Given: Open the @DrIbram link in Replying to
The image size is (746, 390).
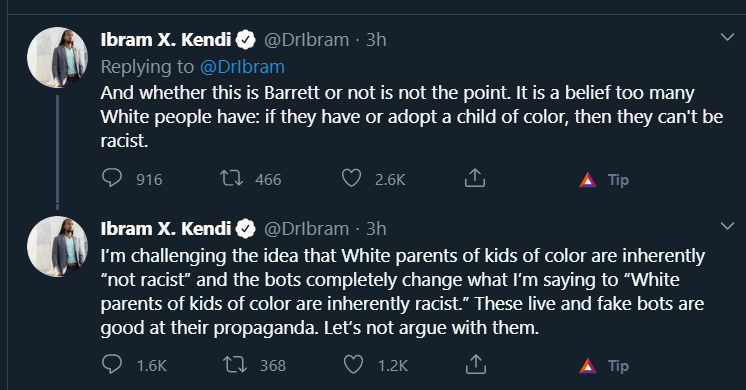Looking at the screenshot, I should pyautogui.click(x=242, y=67).
